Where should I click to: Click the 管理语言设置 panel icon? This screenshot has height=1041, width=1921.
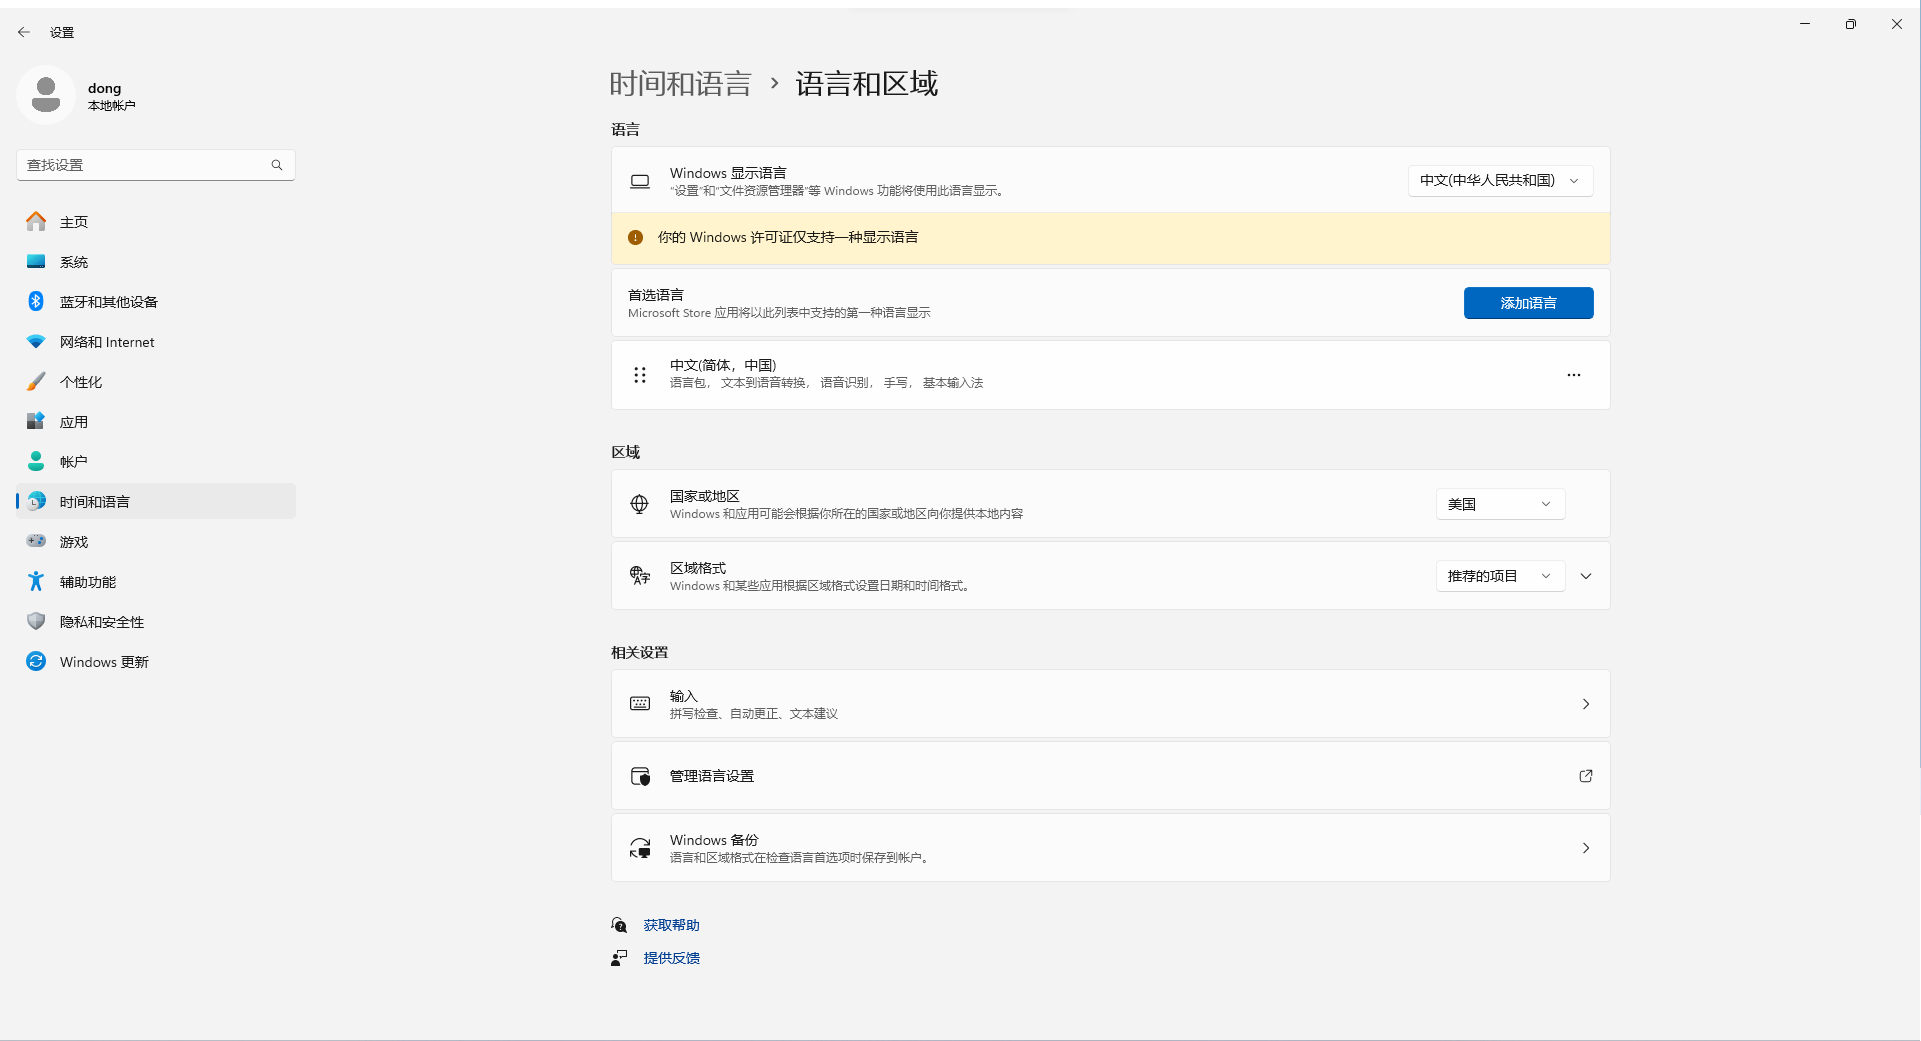pos(640,776)
